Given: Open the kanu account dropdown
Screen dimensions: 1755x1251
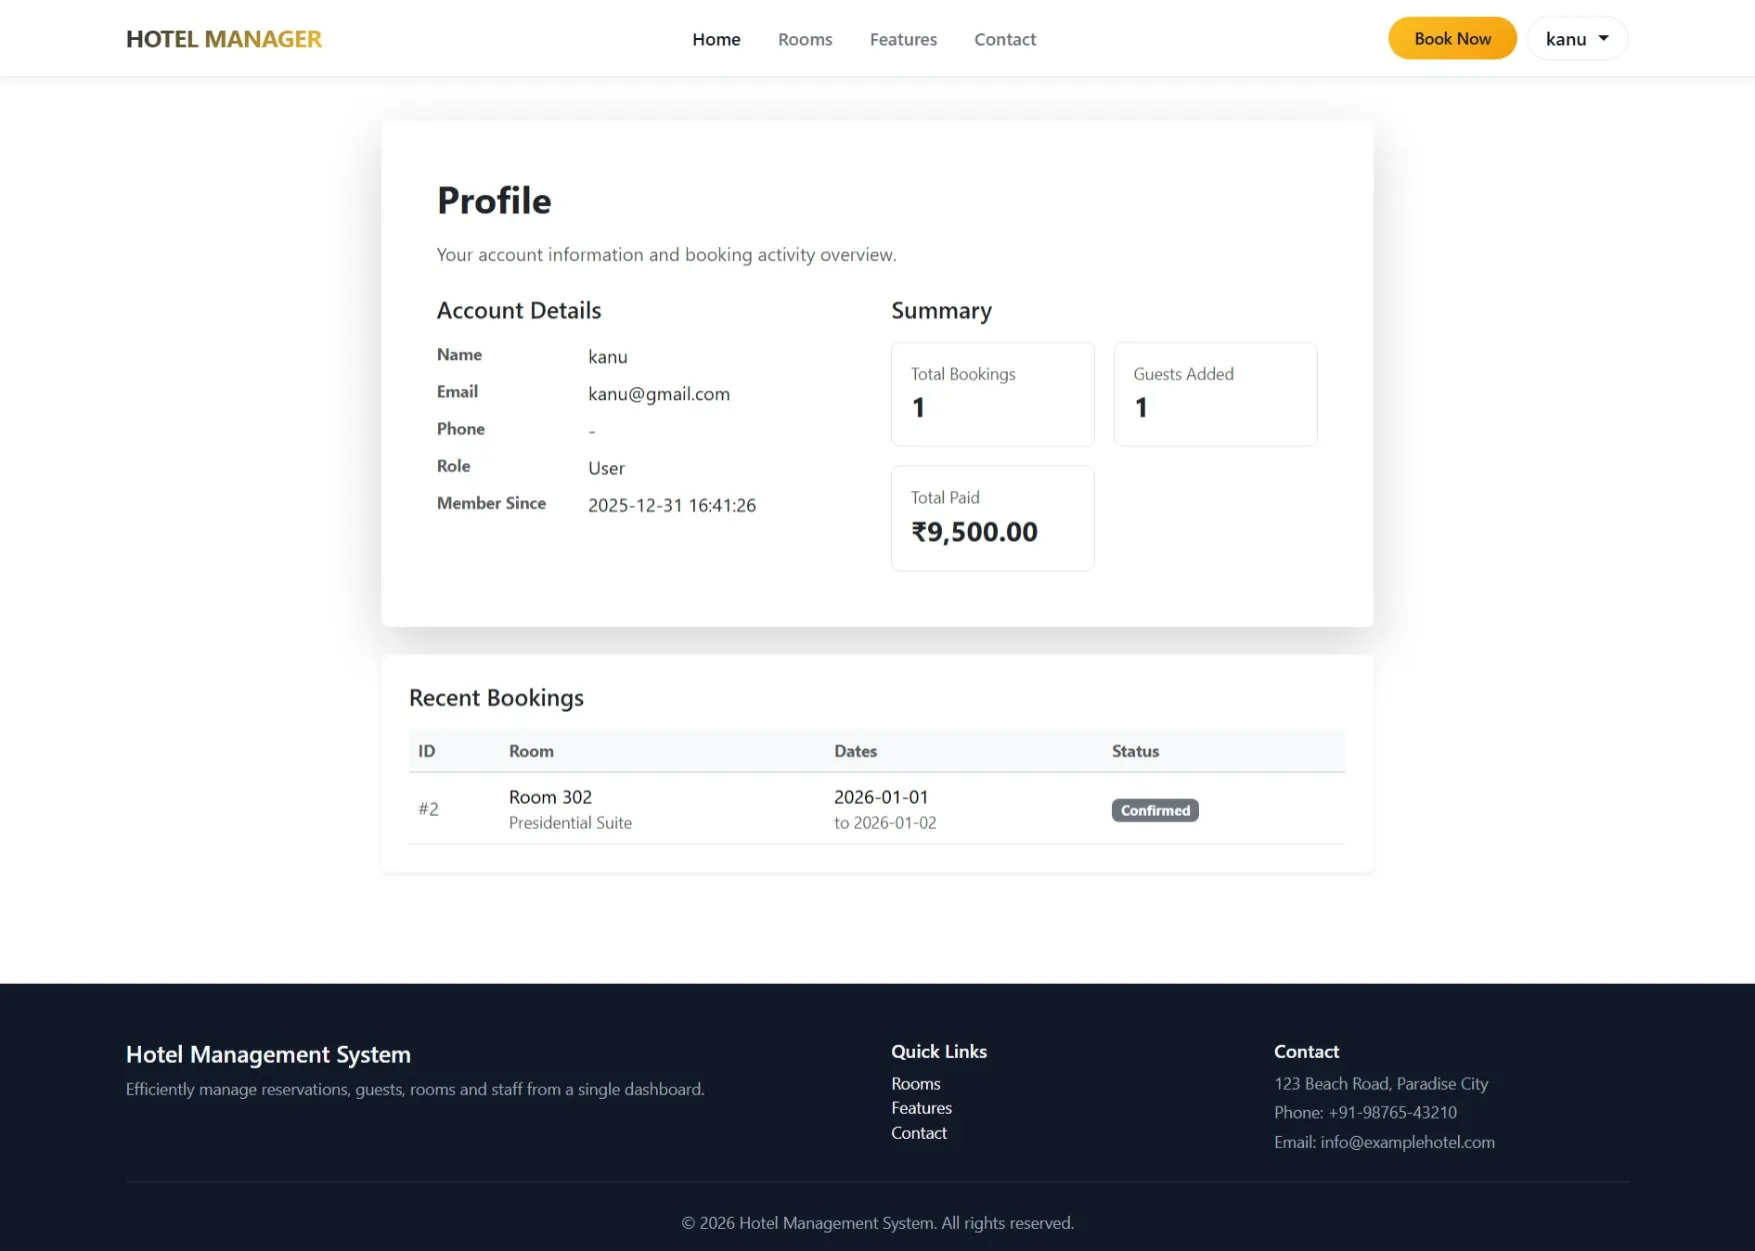Looking at the screenshot, I should [x=1565, y=38].
